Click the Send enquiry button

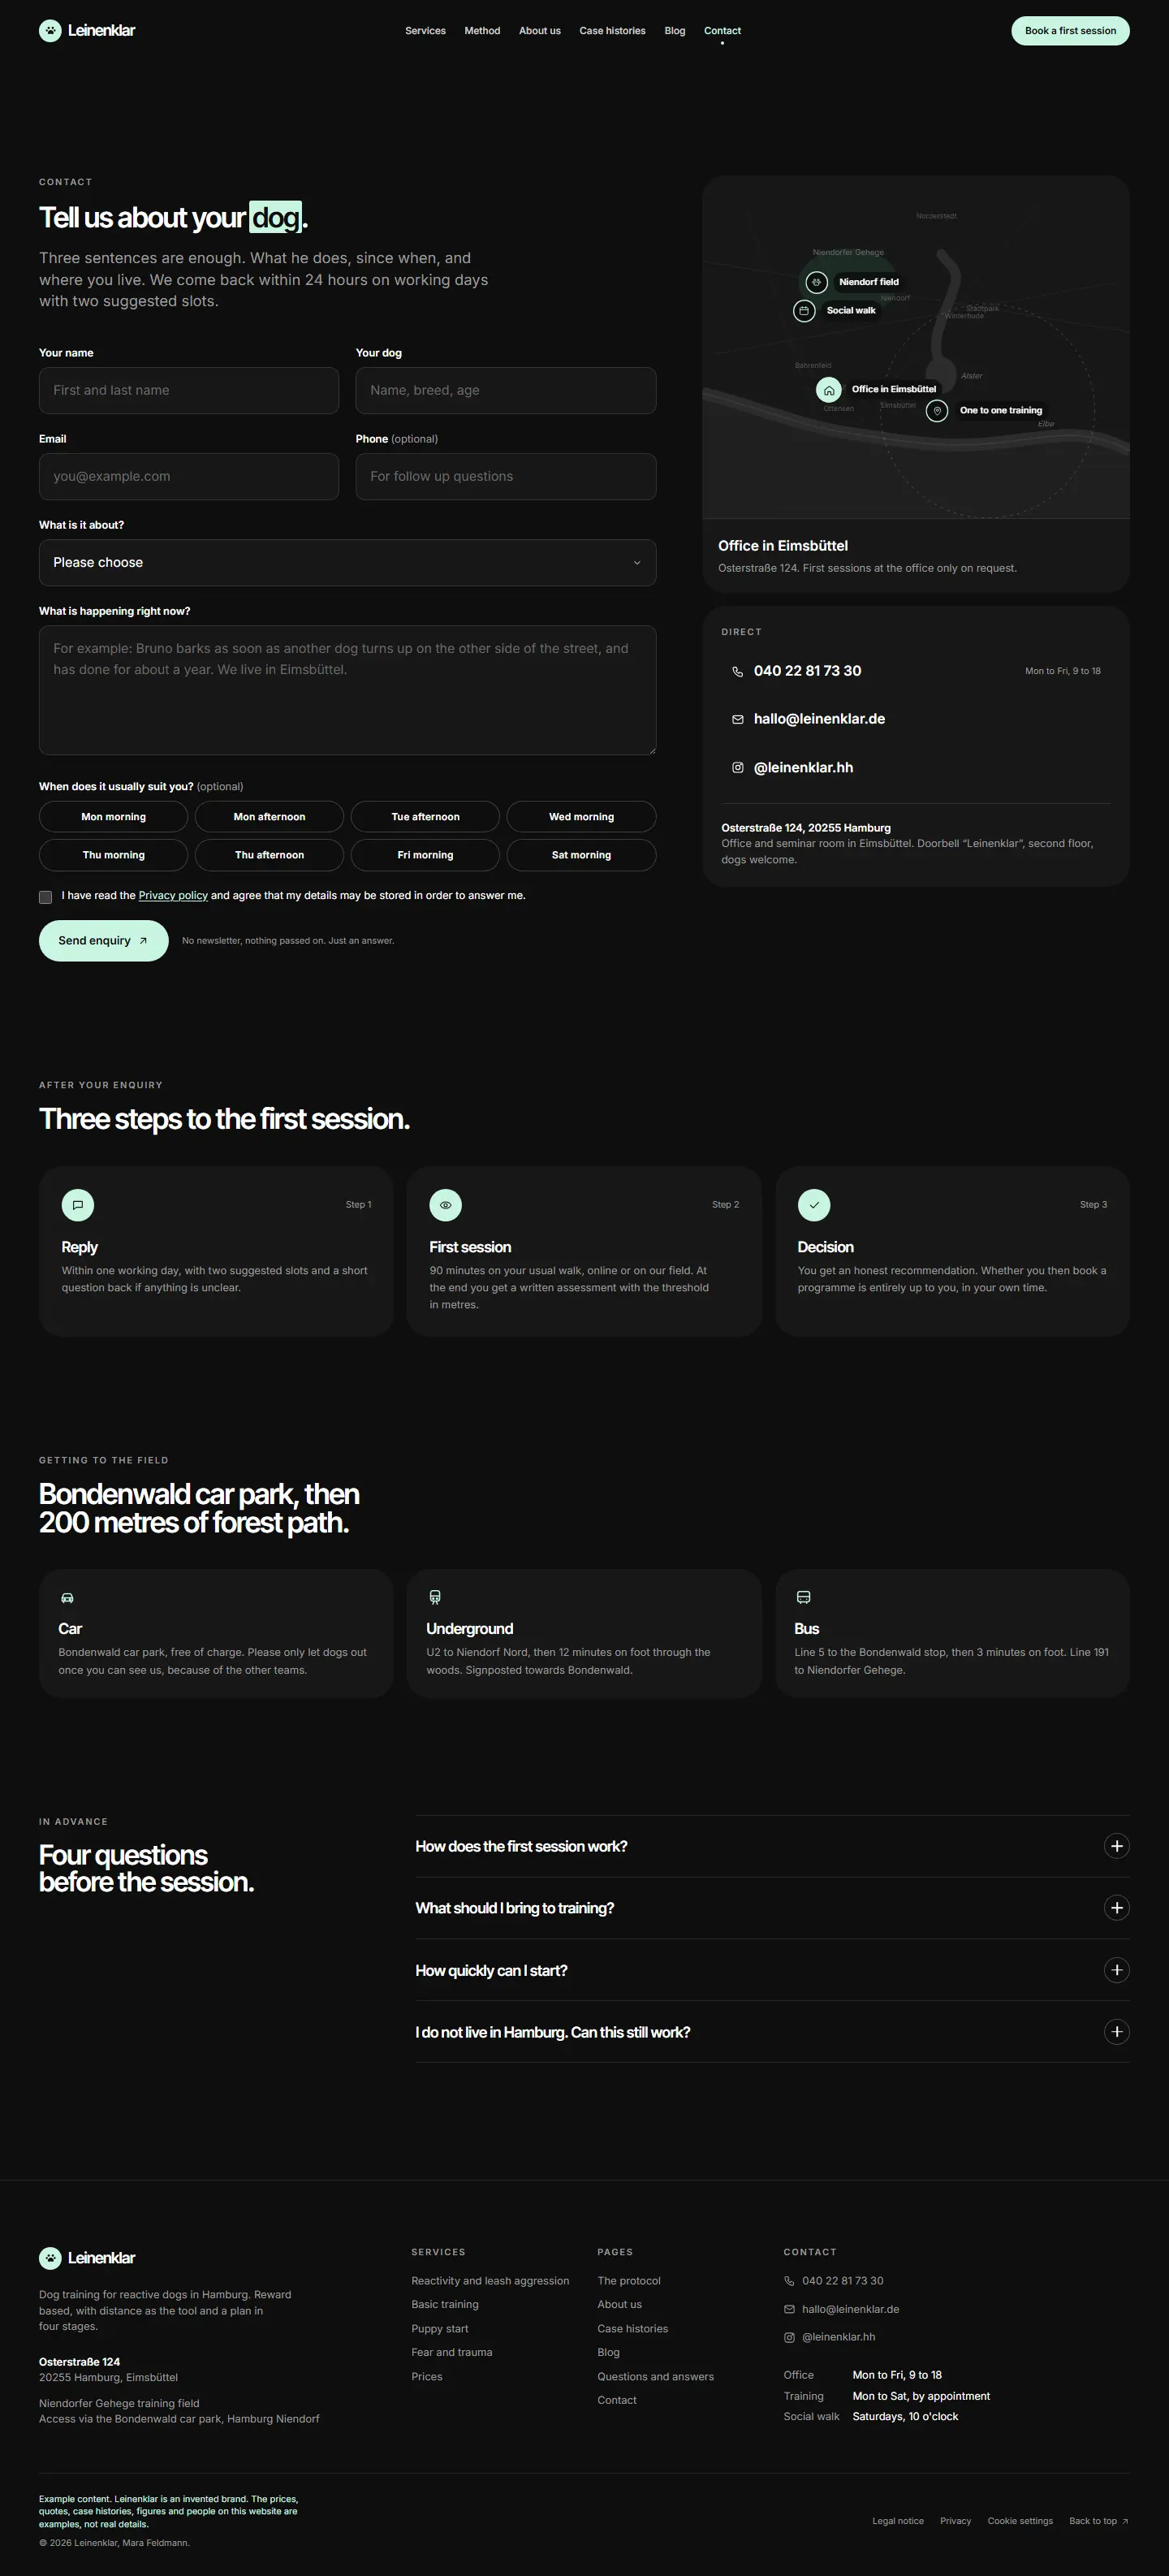(x=103, y=941)
